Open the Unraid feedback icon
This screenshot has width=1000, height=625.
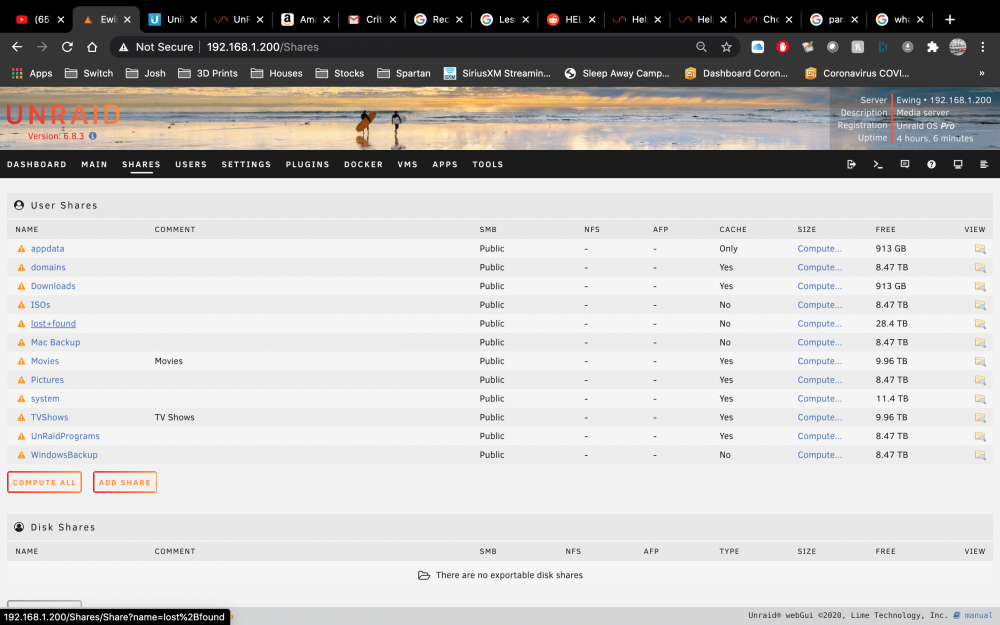904,165
